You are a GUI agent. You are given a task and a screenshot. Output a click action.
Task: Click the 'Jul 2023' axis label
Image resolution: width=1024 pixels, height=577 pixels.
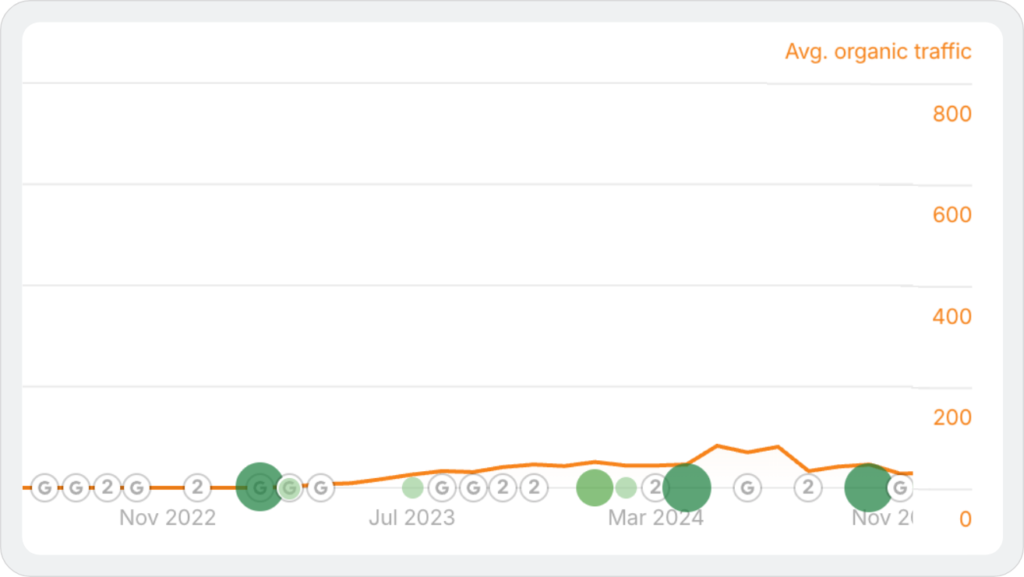(412, 518)
